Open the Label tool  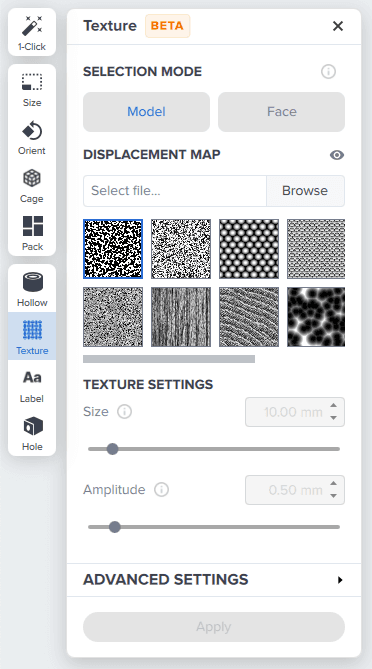32,386
